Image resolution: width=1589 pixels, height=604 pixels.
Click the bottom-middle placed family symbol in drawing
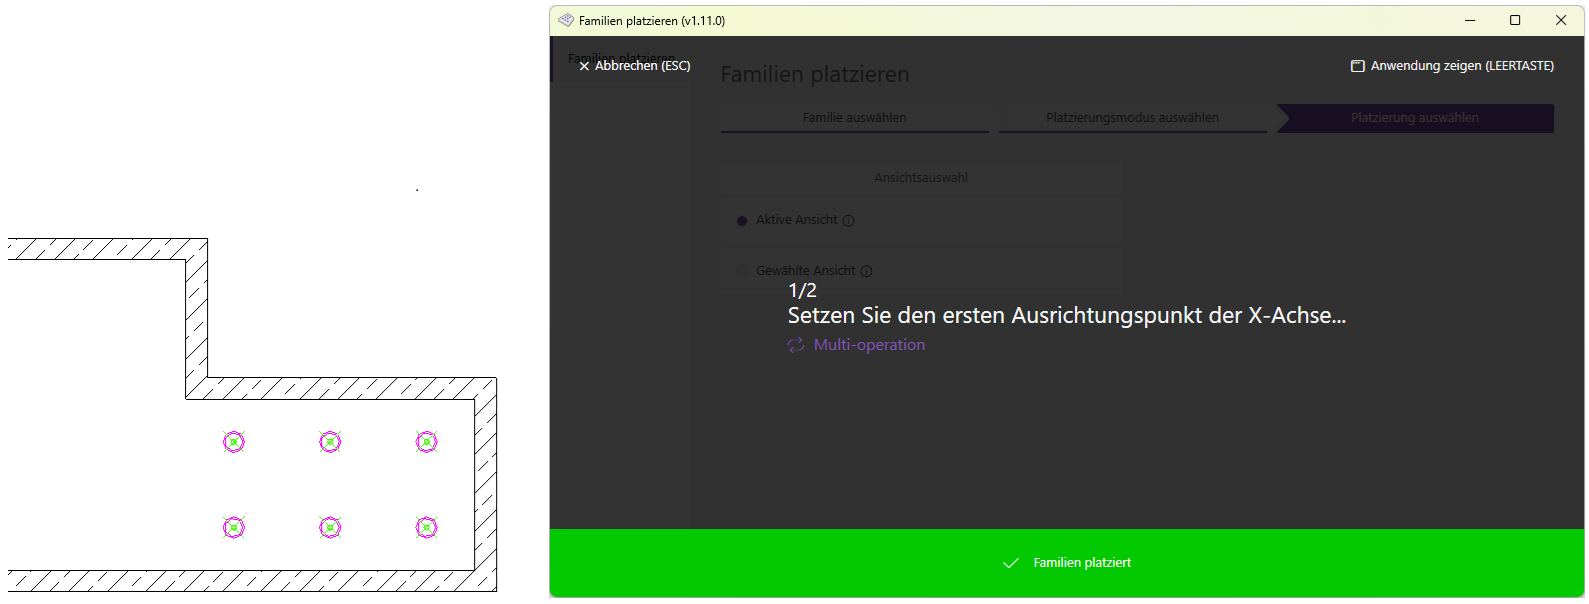coord(330,528)
